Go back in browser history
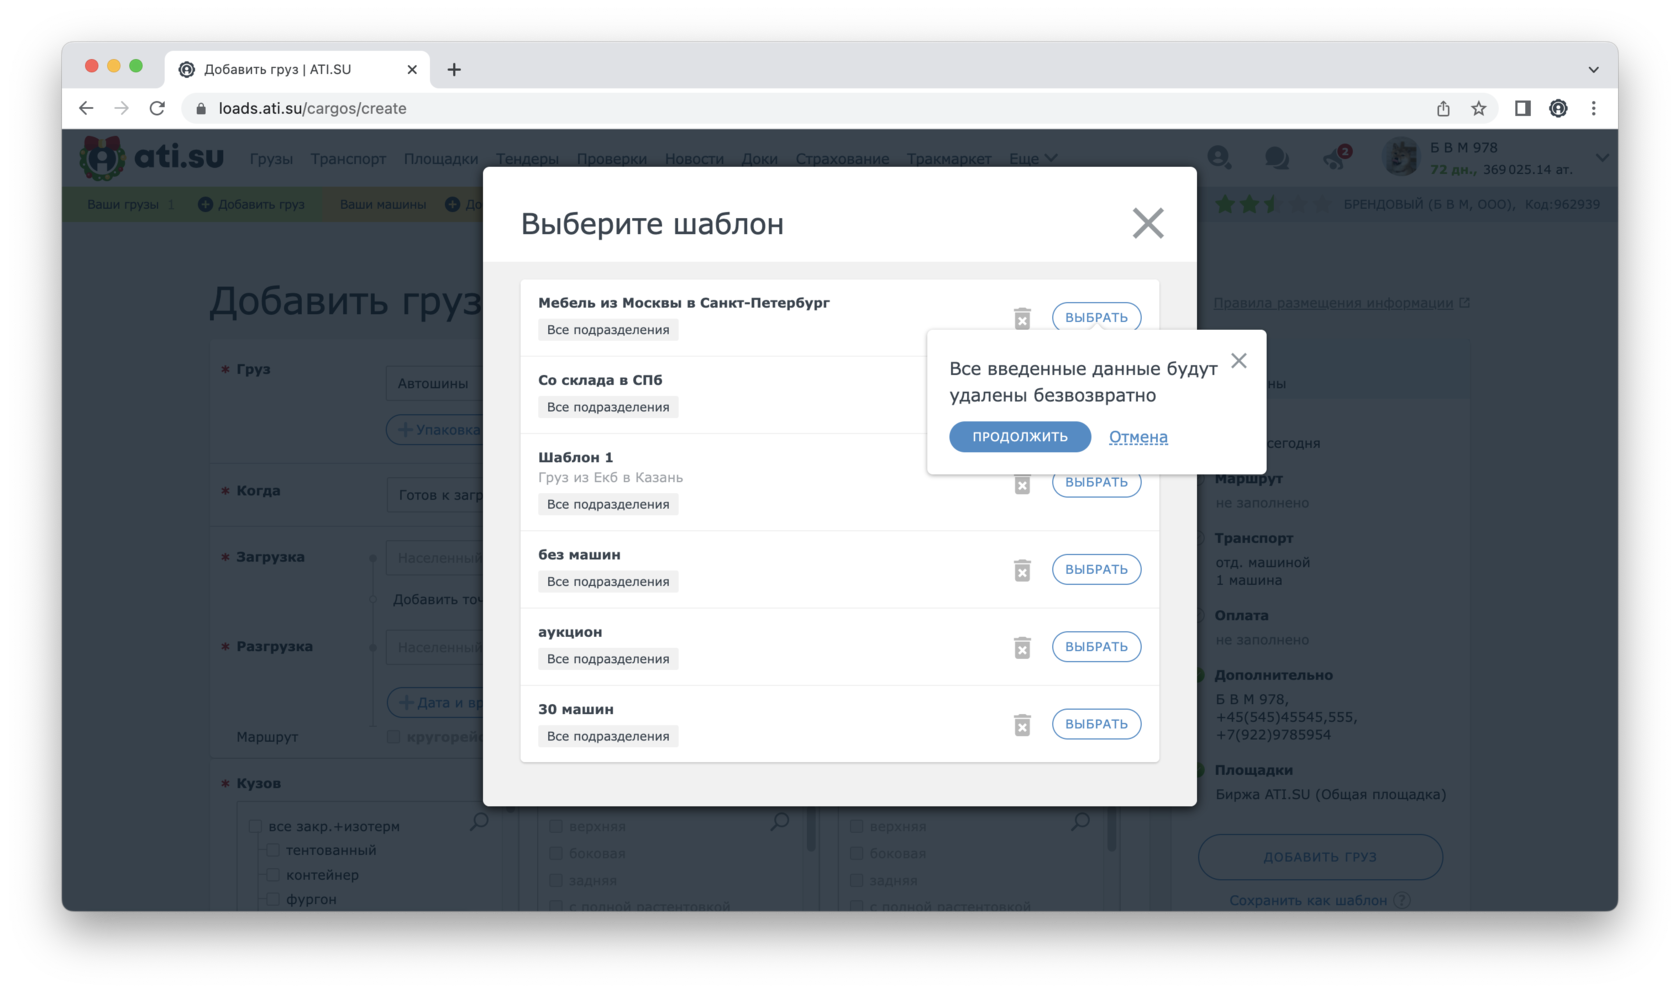 pyautogui.click(x=86, y=108)
